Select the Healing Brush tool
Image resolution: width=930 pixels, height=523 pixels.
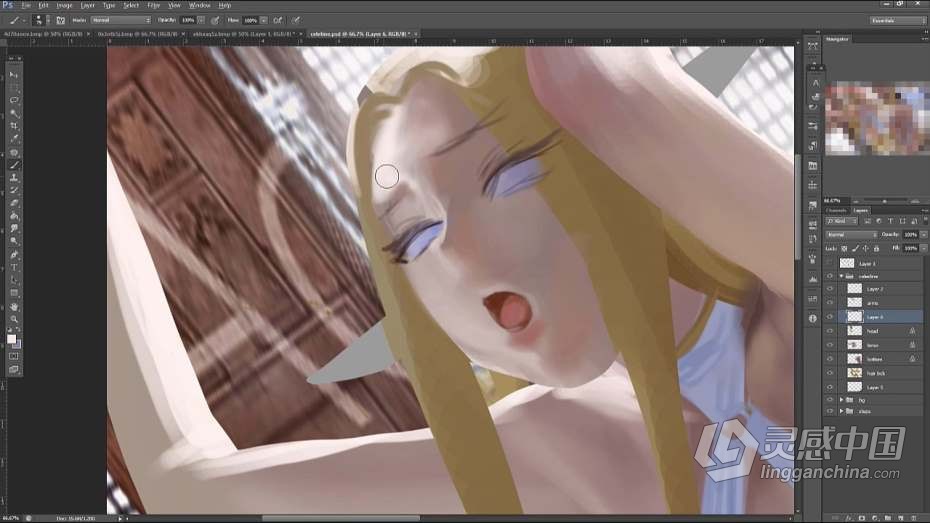pyautogui.click(x=14, y=152)
